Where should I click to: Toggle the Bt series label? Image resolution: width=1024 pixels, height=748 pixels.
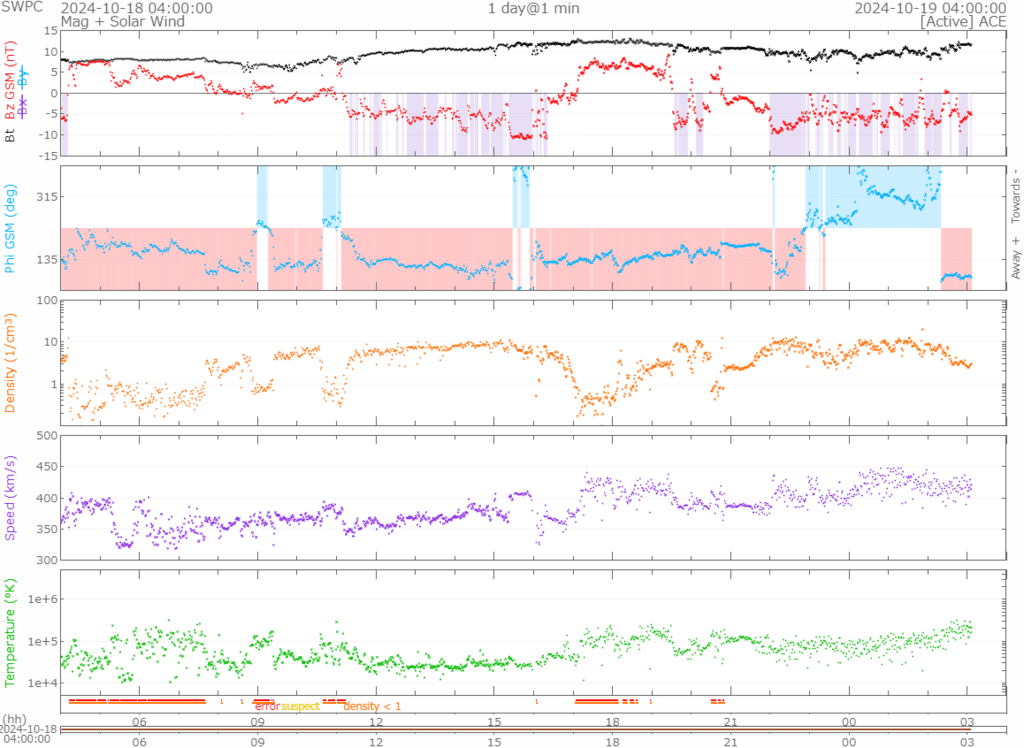(x=10, y=136)
